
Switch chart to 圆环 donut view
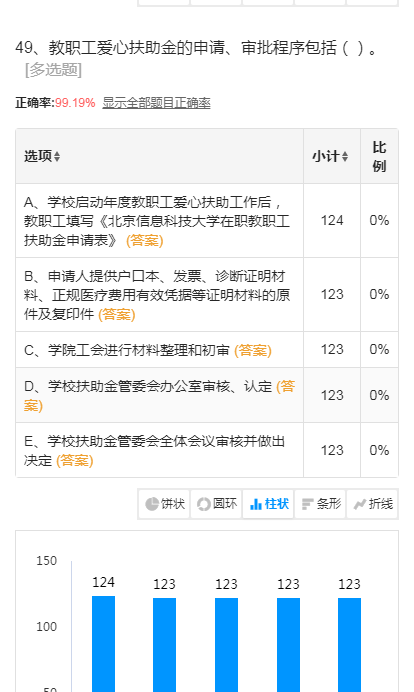pyautogui.click(x=216, y=504)
